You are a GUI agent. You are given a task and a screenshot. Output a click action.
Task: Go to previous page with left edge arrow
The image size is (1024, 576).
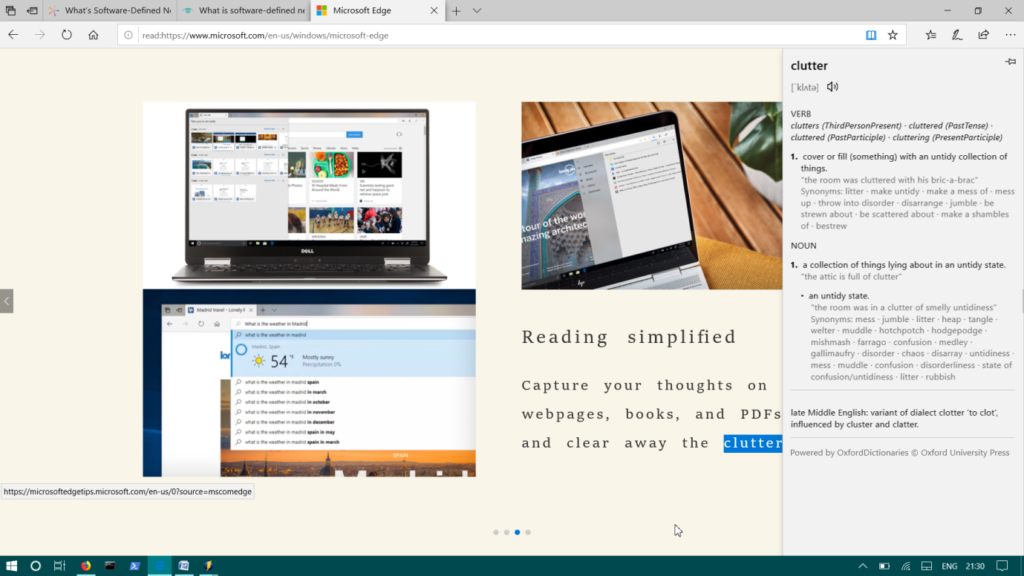7,301
